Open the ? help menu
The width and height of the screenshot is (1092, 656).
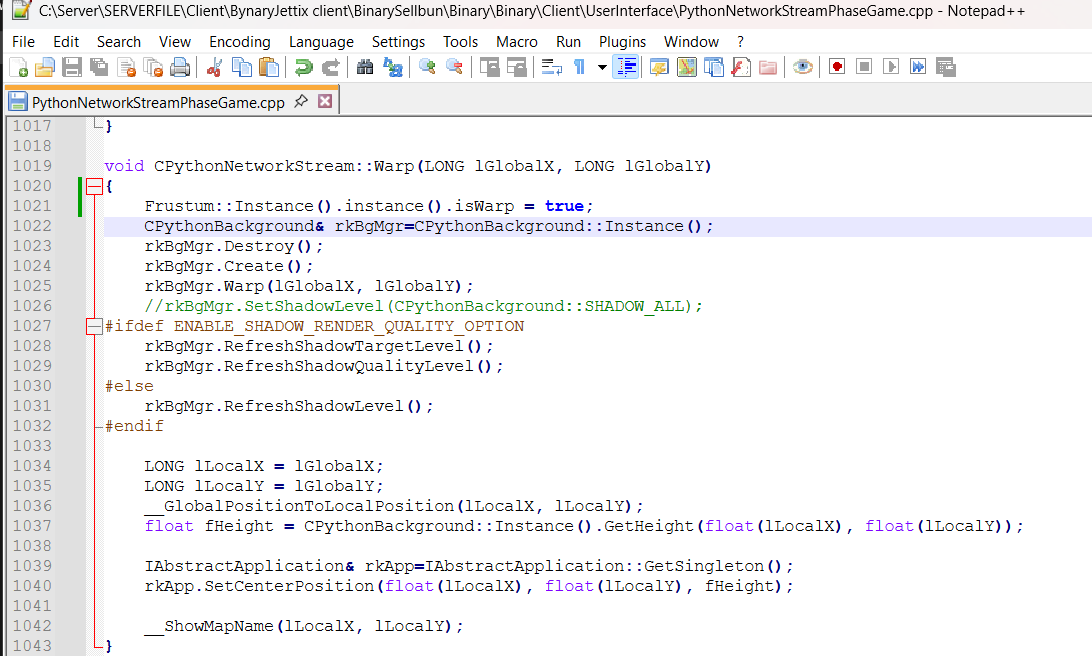pyautogui.click(x=740, y=42)
